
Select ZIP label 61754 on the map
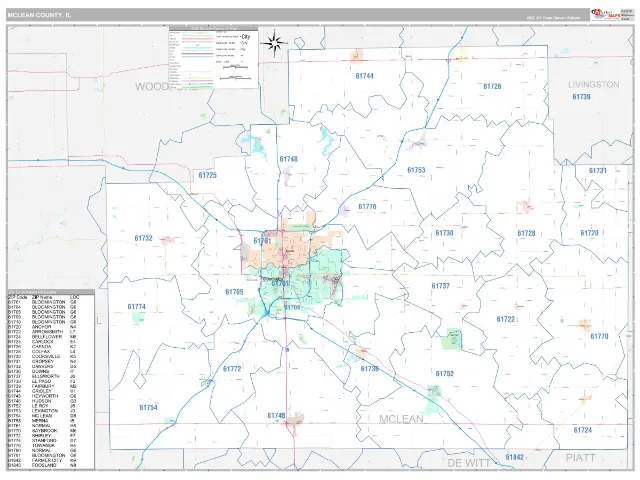(148, 408)
